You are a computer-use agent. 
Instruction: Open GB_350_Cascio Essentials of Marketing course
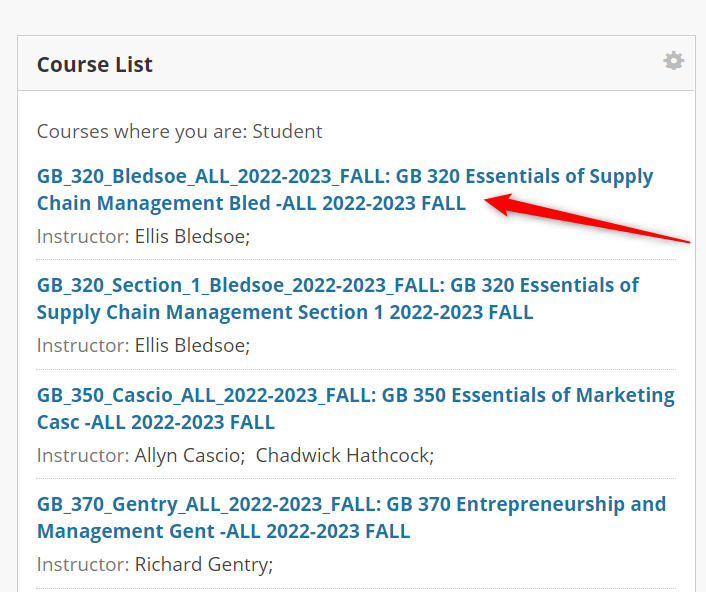click(x=356, y=409)
